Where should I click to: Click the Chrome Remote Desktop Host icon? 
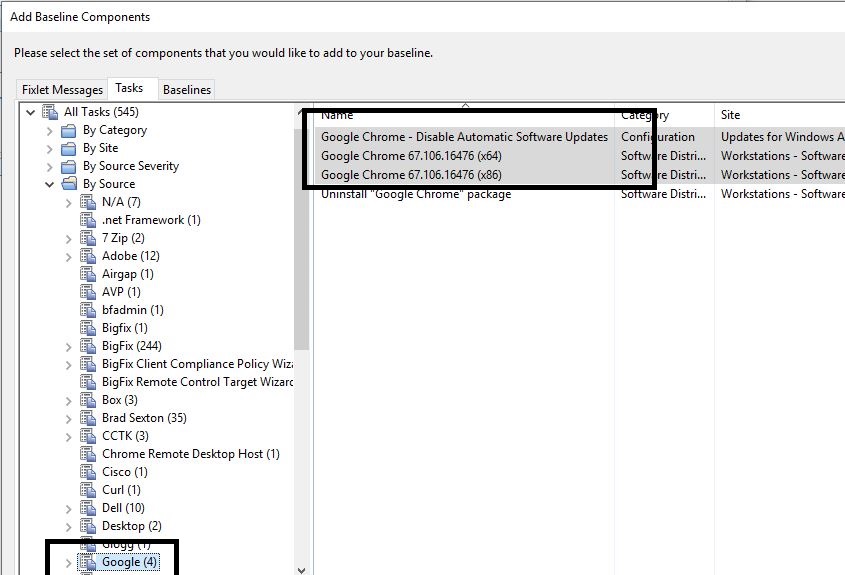(x=88, y=454)
